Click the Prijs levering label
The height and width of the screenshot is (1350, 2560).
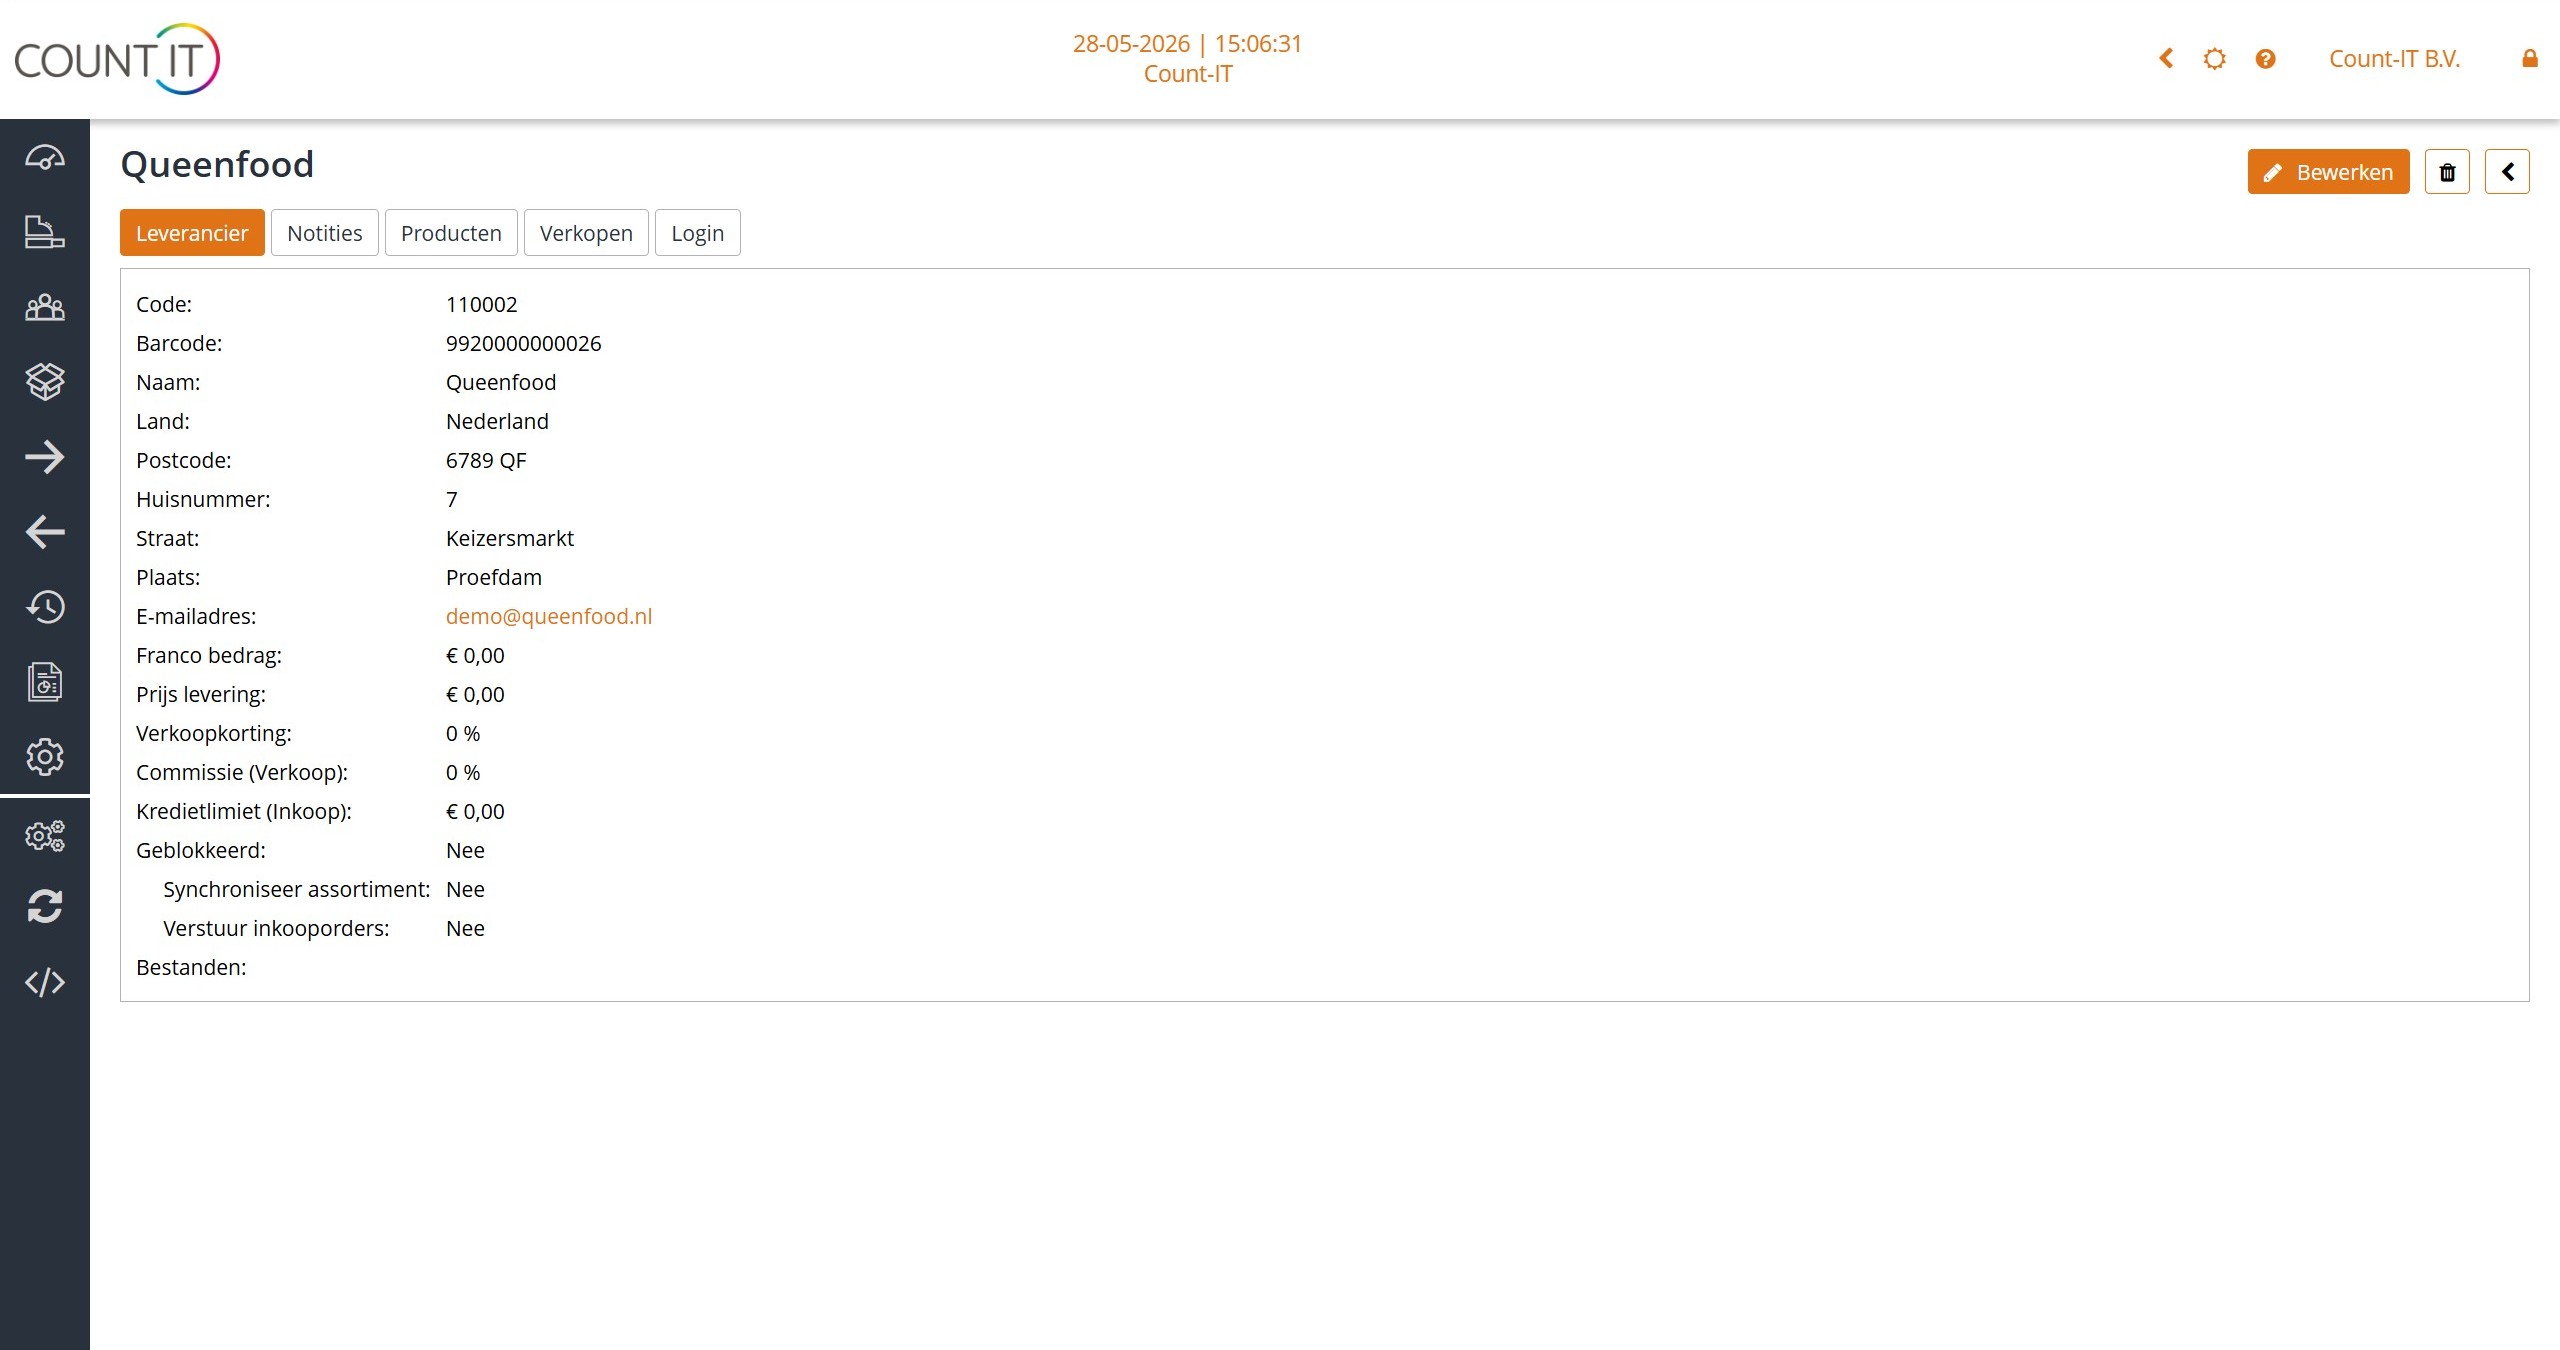click(x=201, y=694)
